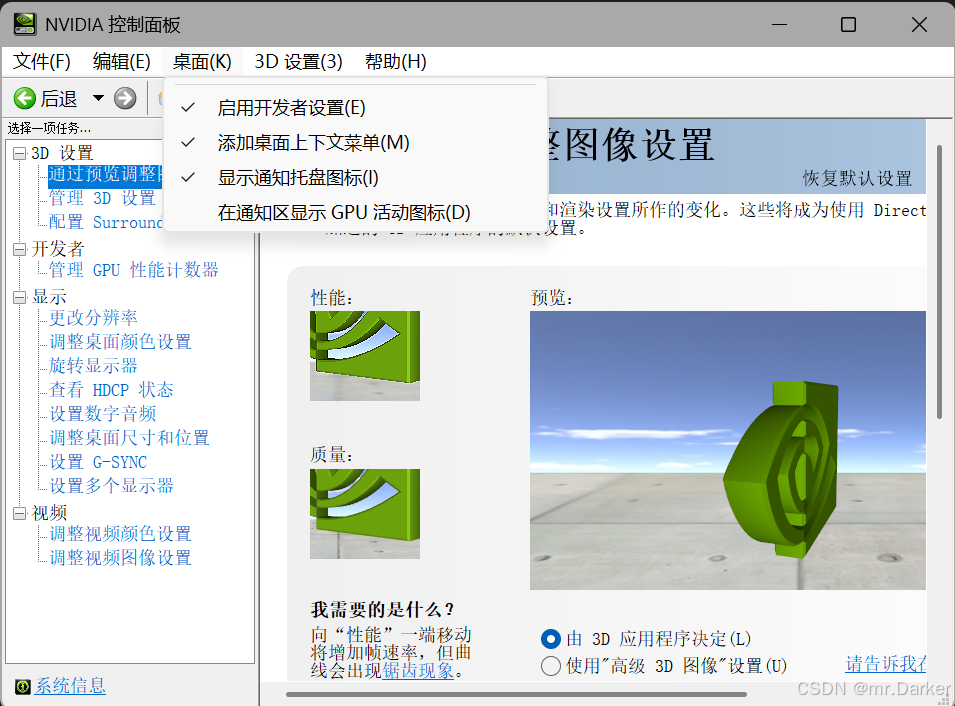Open 调整桌面尺寸和位置 page

129,438
